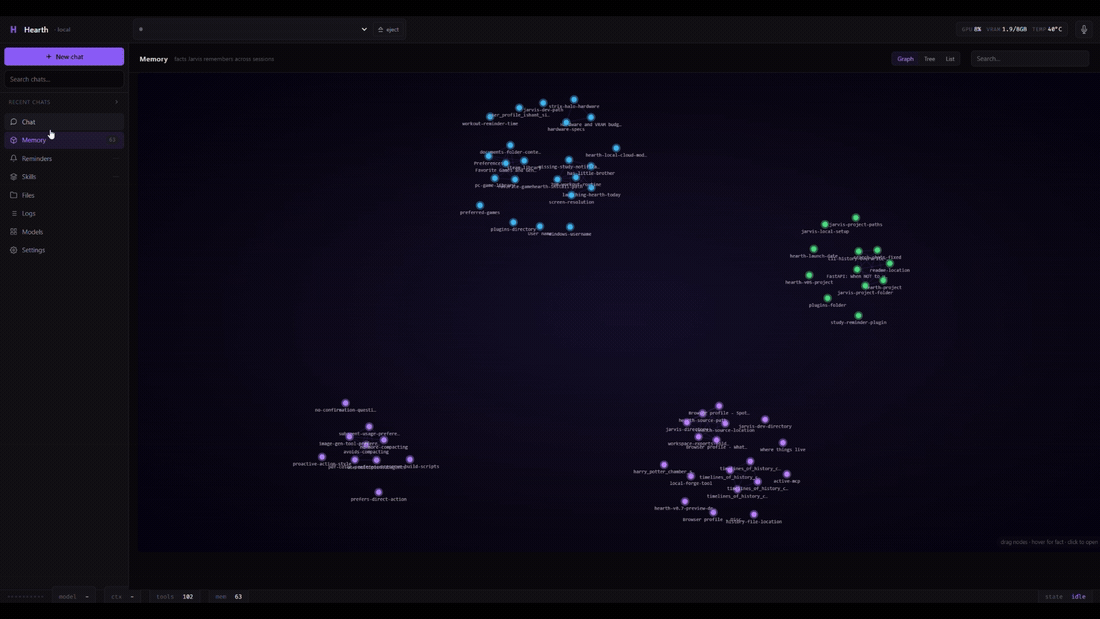
Task: Open the ctx dropdown in status bar
Action: [x=123, y=597]
